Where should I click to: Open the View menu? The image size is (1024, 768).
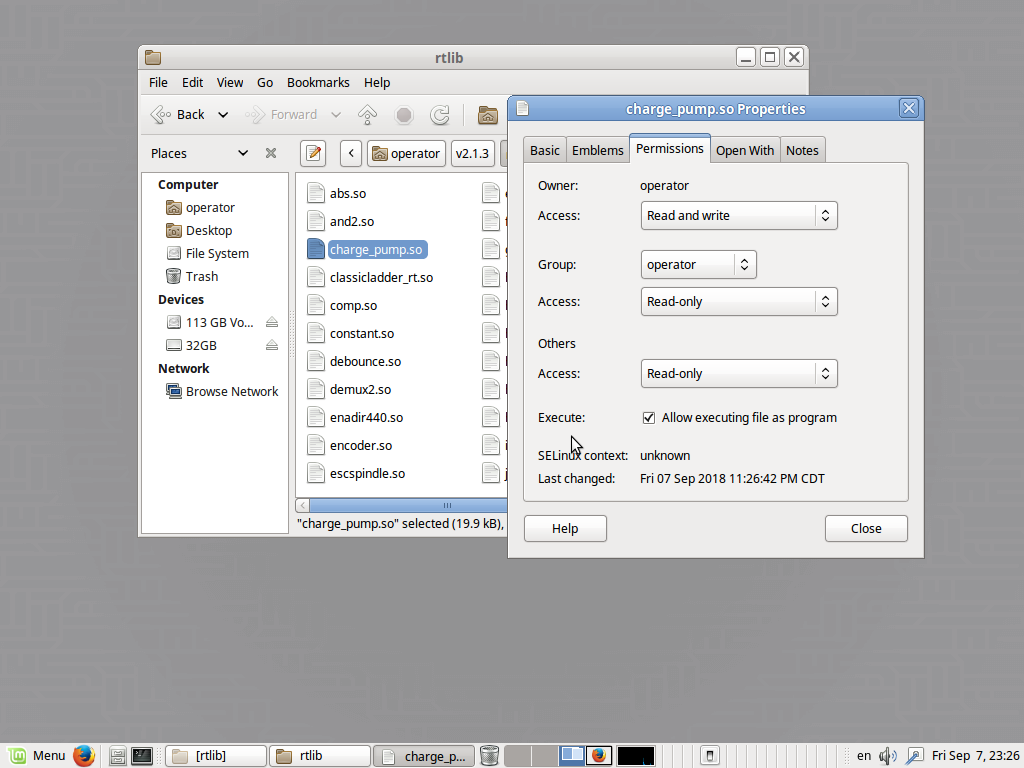tap(230, 82)
